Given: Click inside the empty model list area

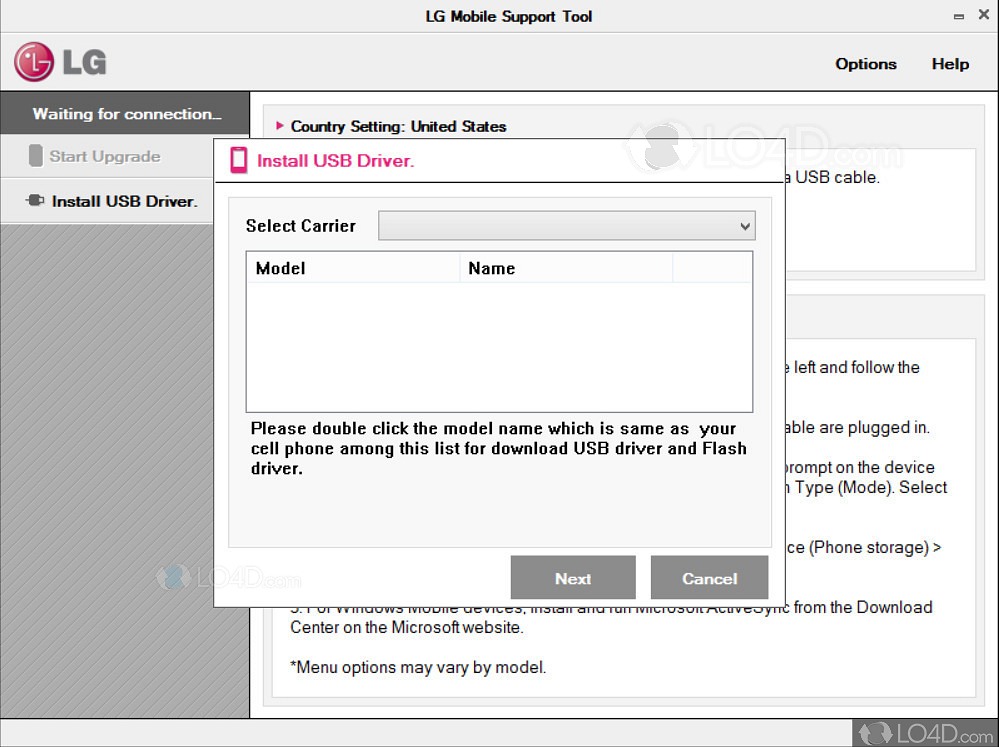Looking at the screenshot, I should point(498,345).
